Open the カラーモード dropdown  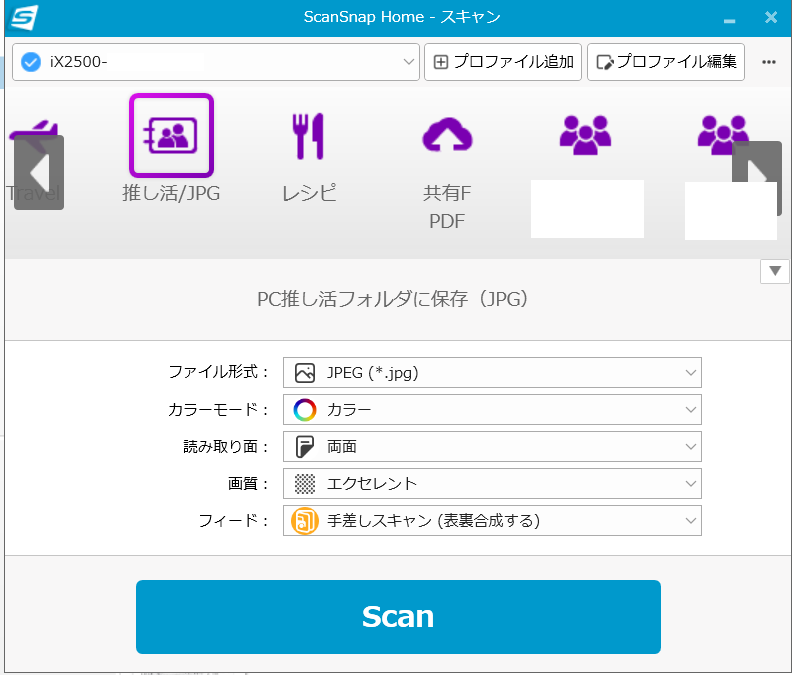click(492, 410)
